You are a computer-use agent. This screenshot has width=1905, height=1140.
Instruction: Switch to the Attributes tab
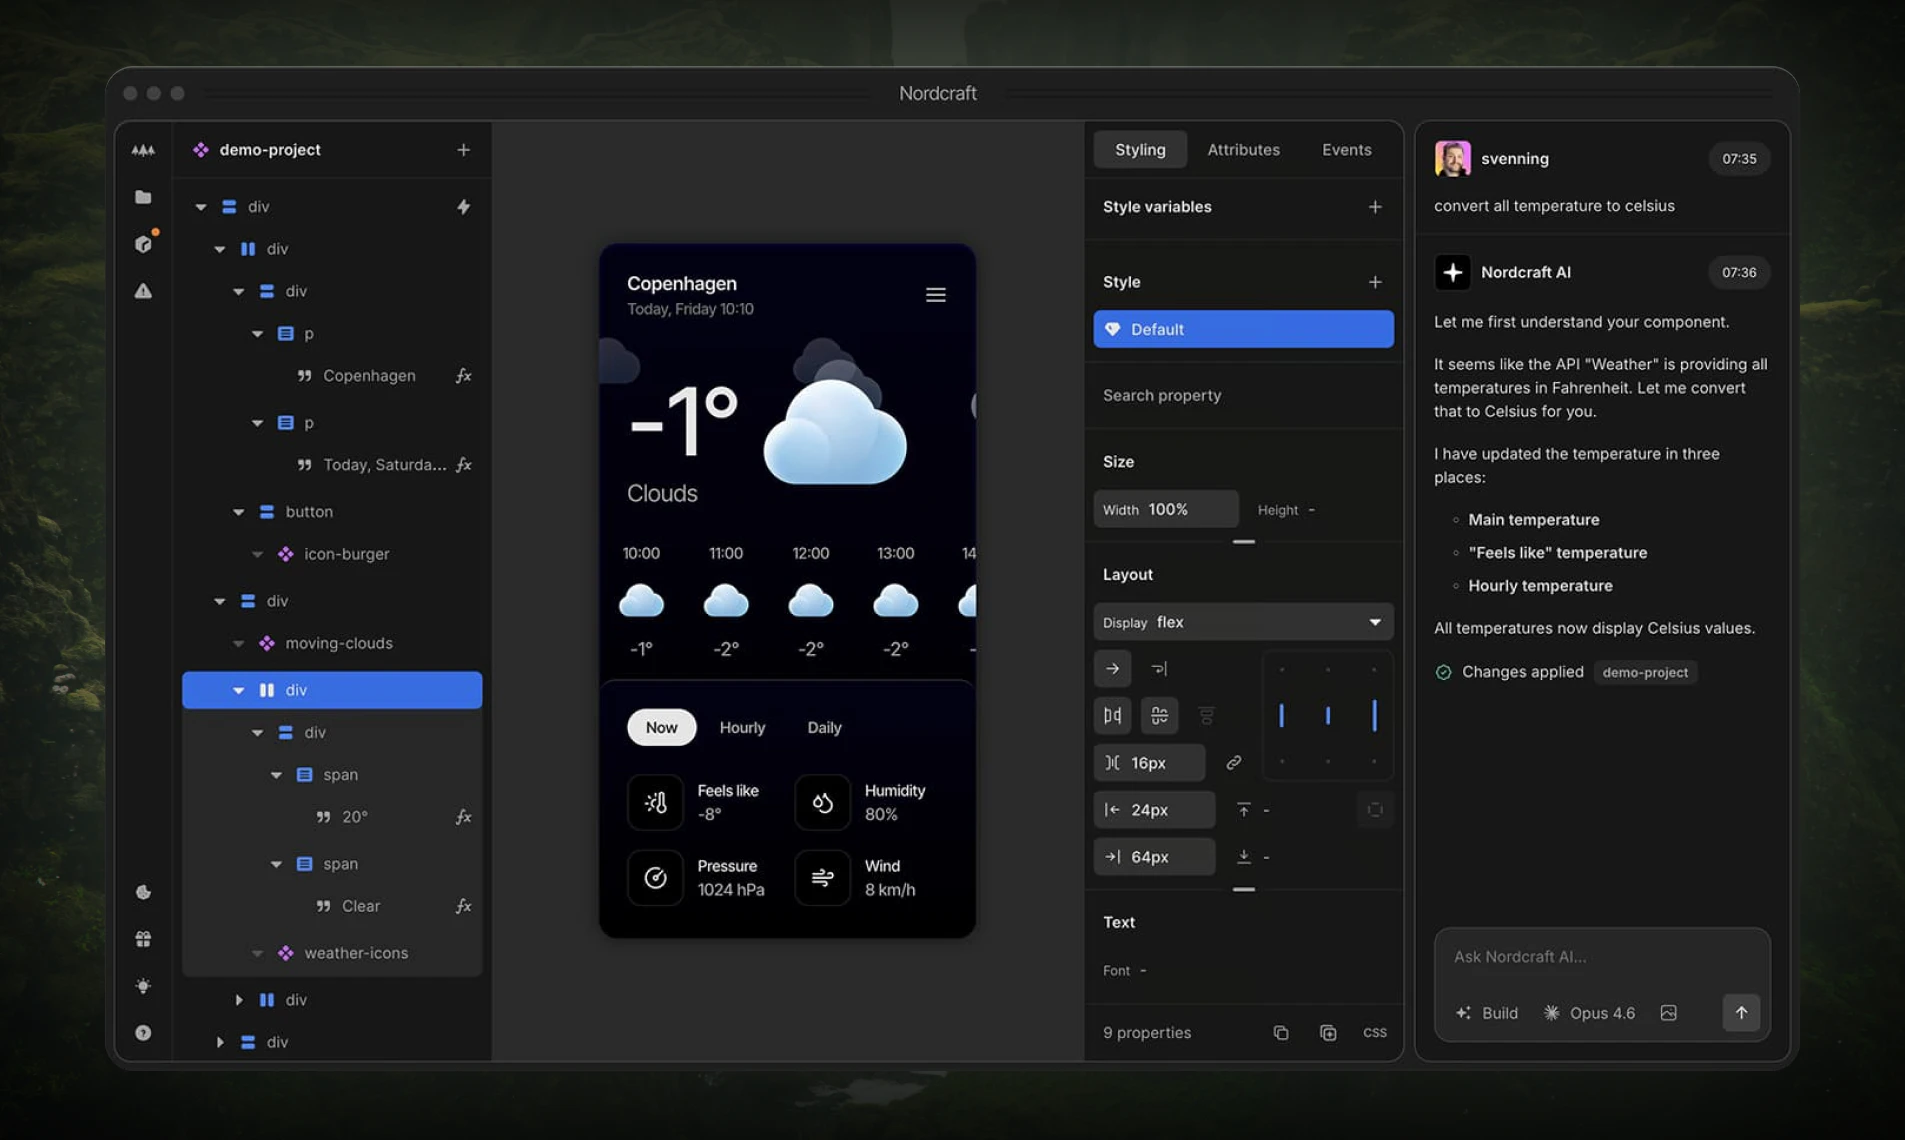coord(1243,149)
